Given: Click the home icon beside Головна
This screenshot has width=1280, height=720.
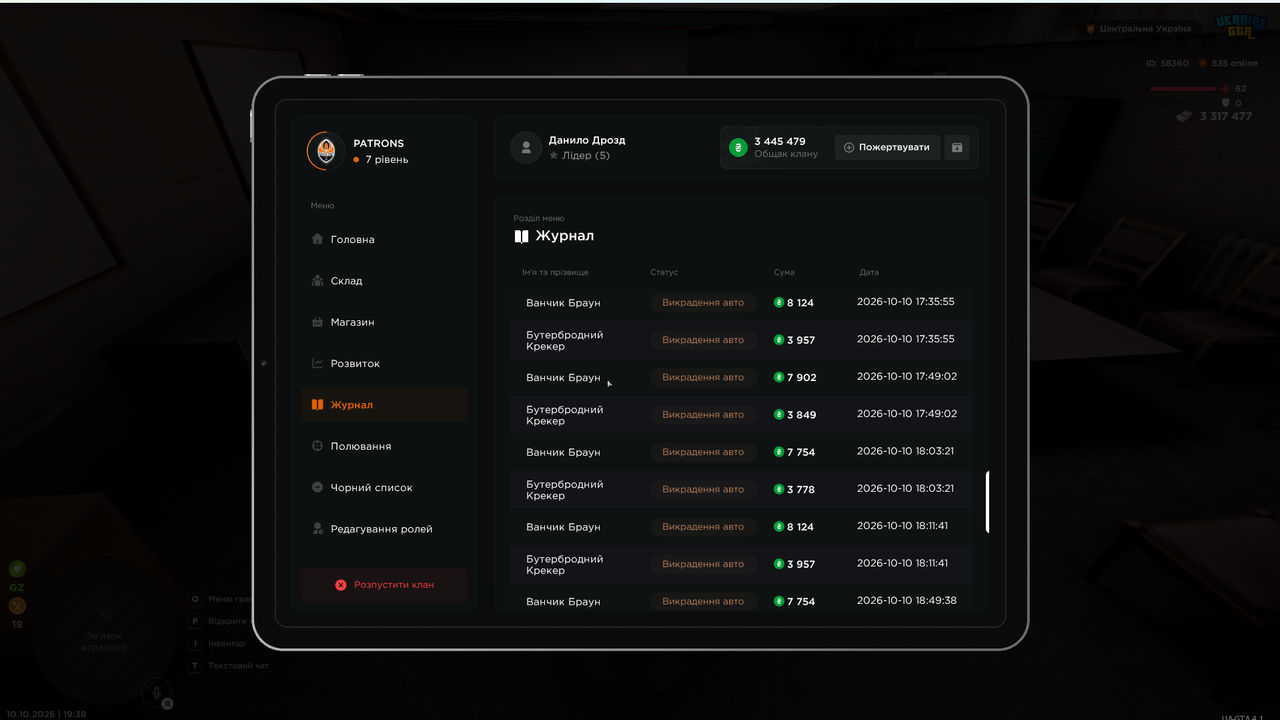Looking at the screenshot, I should tap(317, 239).
